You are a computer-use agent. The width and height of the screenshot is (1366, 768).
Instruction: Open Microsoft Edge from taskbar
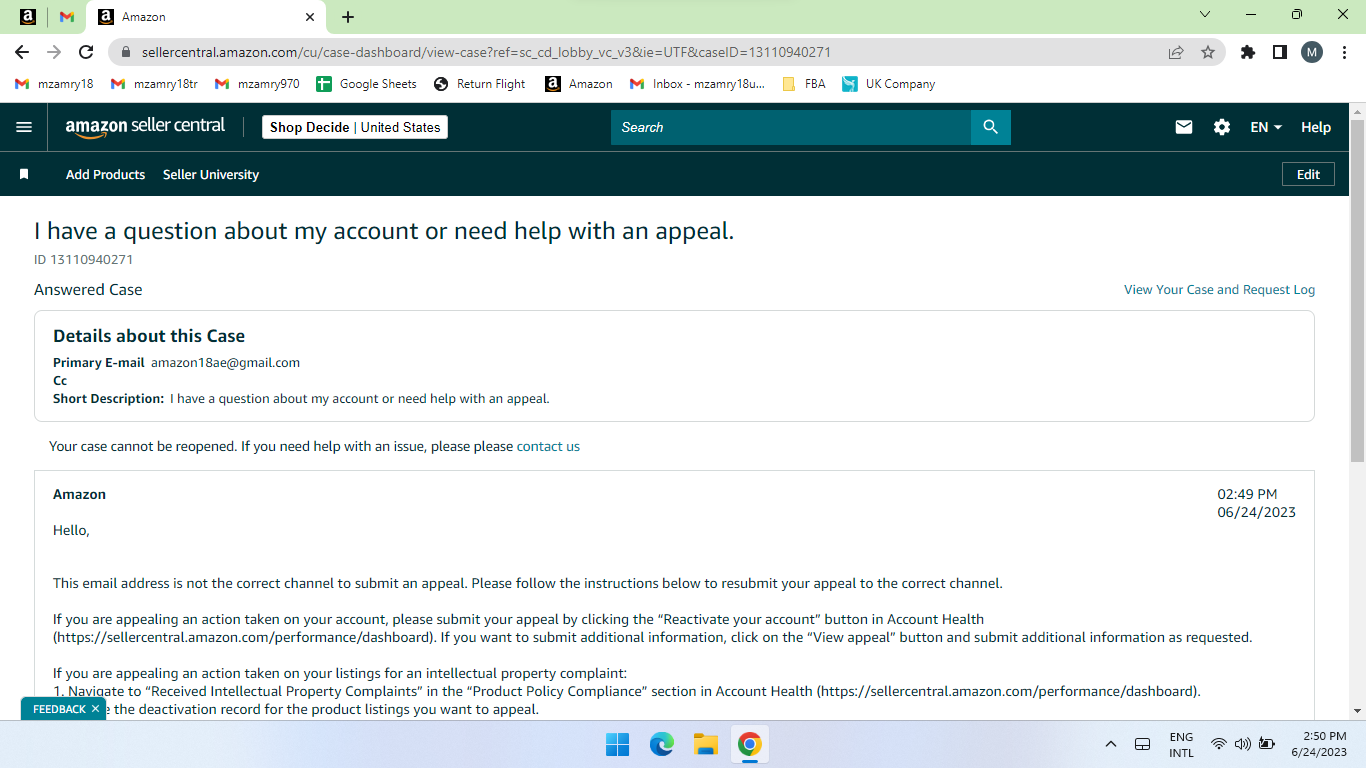point(662,744)
